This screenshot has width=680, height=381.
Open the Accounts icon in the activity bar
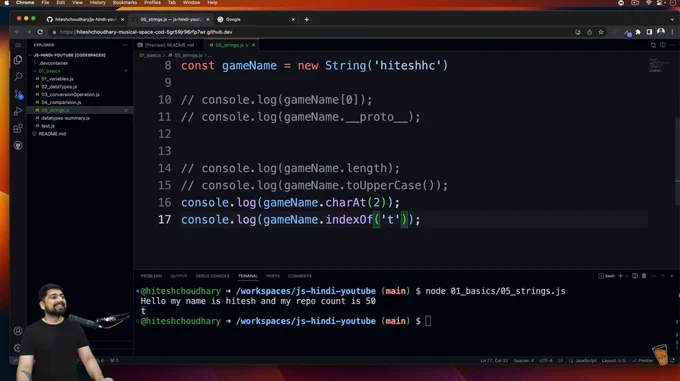coord(18,331)
